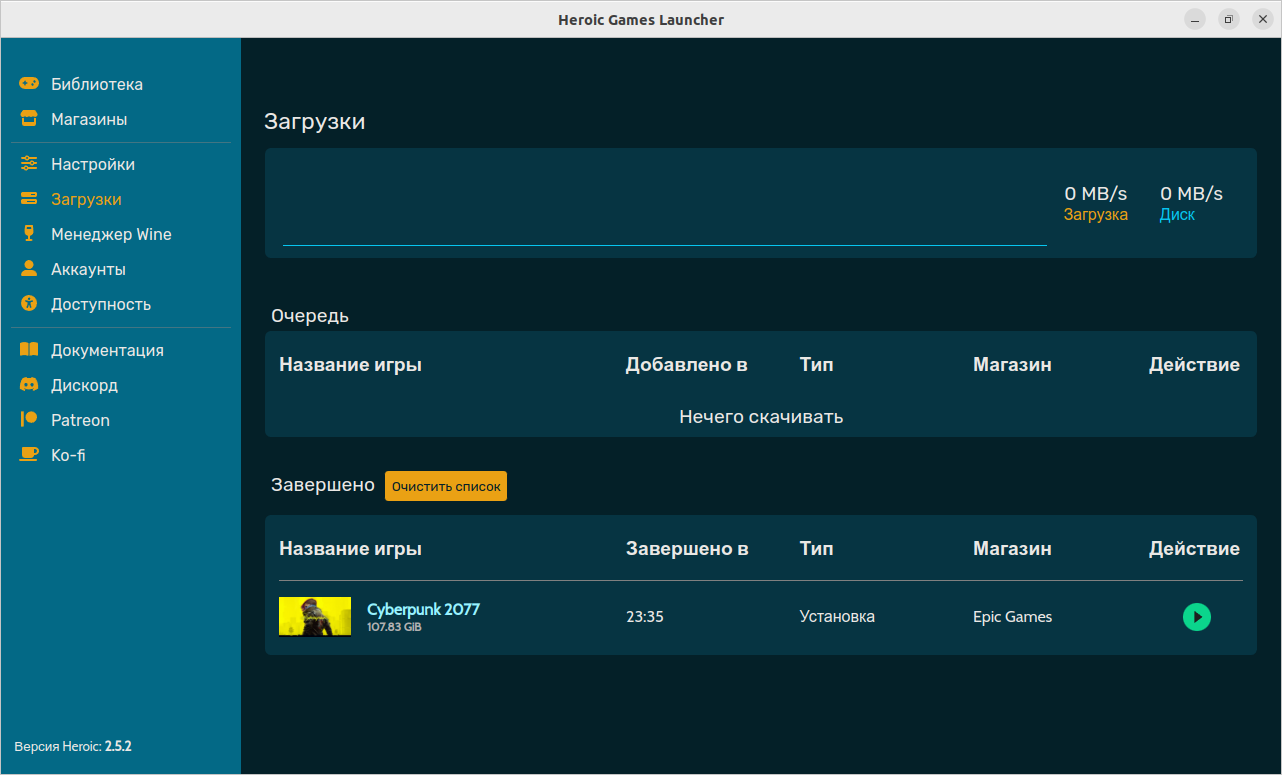Viewport: 1282px width, 775px height.
Task: Click the Settings sliders icon
Action: 29,164
